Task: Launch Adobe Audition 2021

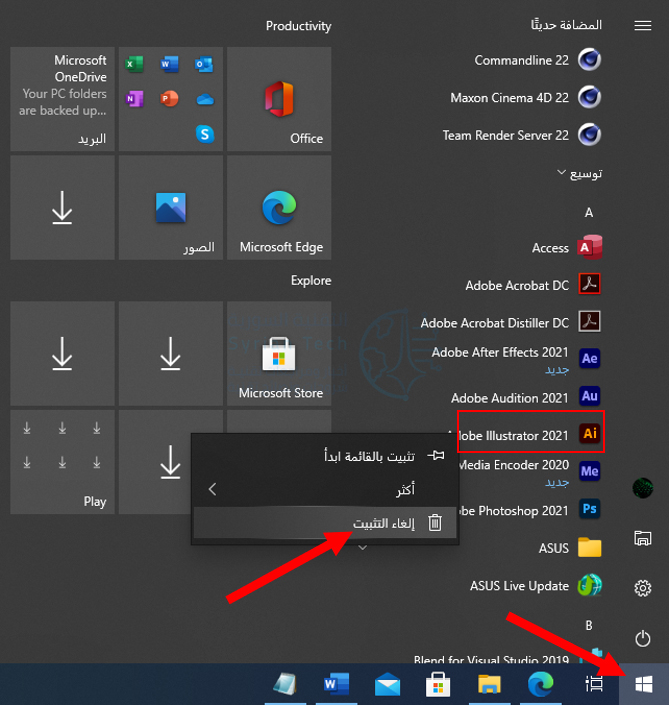Action: [x=526, y=397]
